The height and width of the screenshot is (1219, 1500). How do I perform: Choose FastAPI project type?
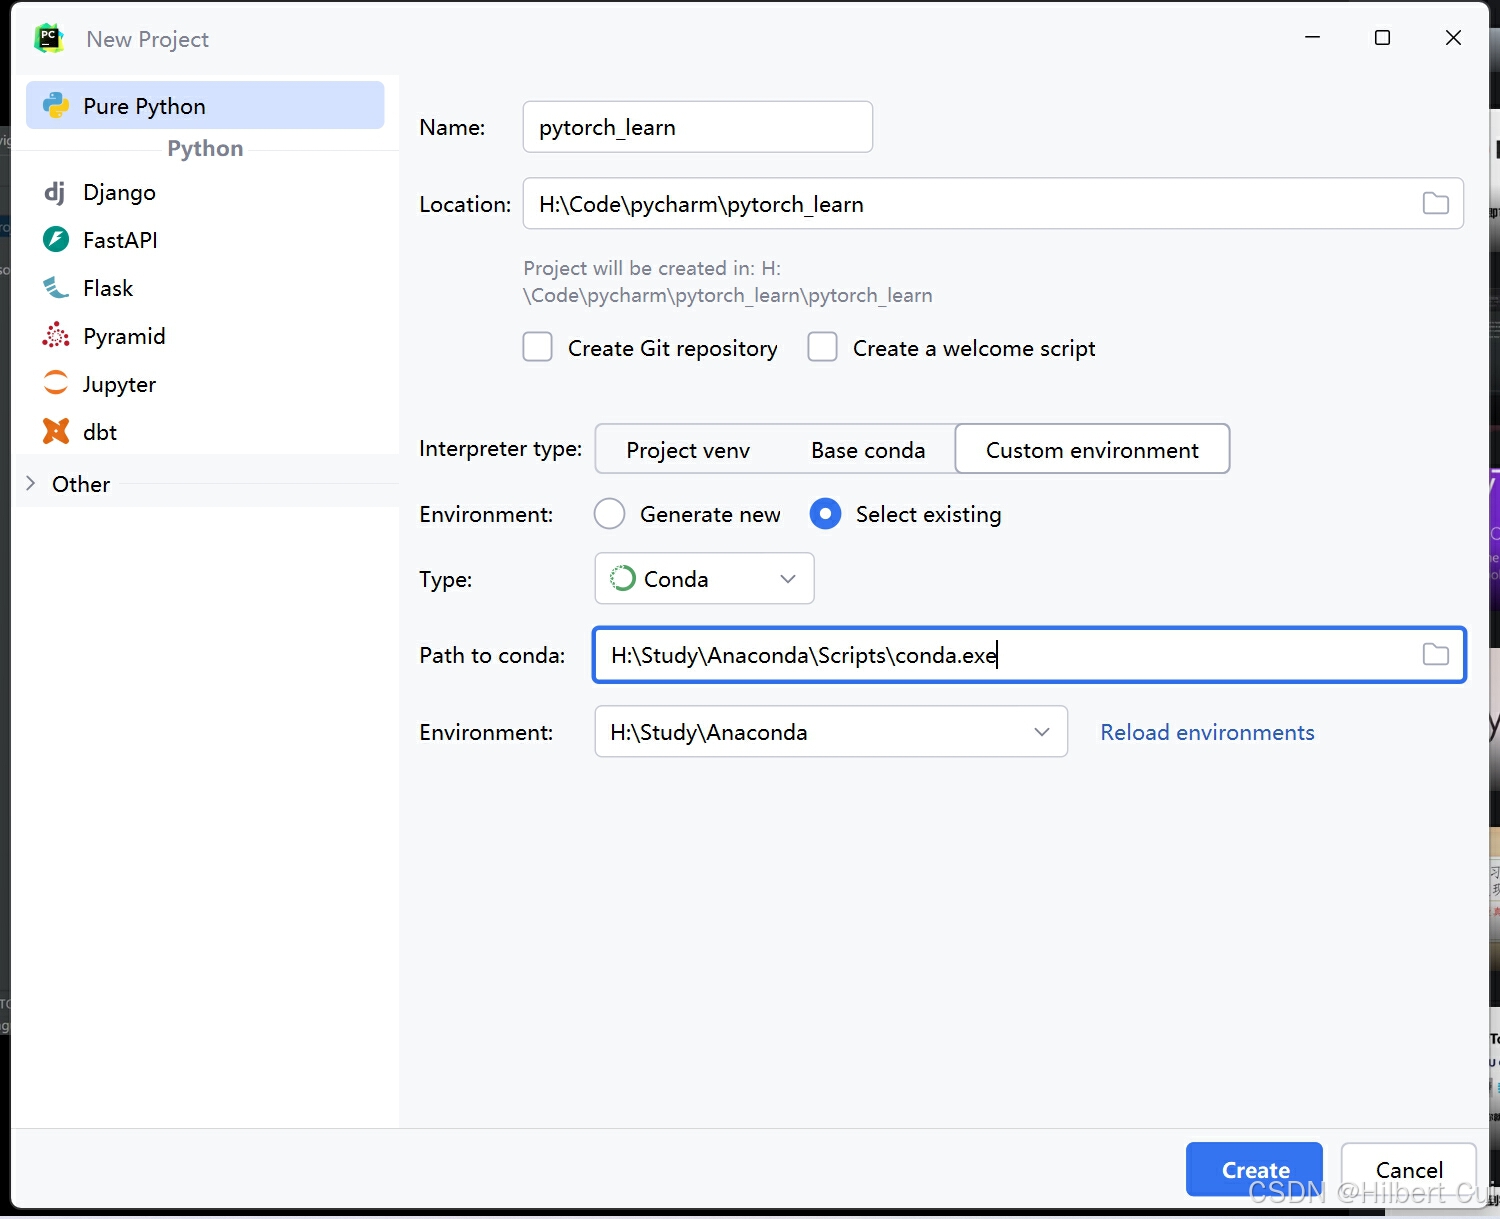(x=205, y=240)
